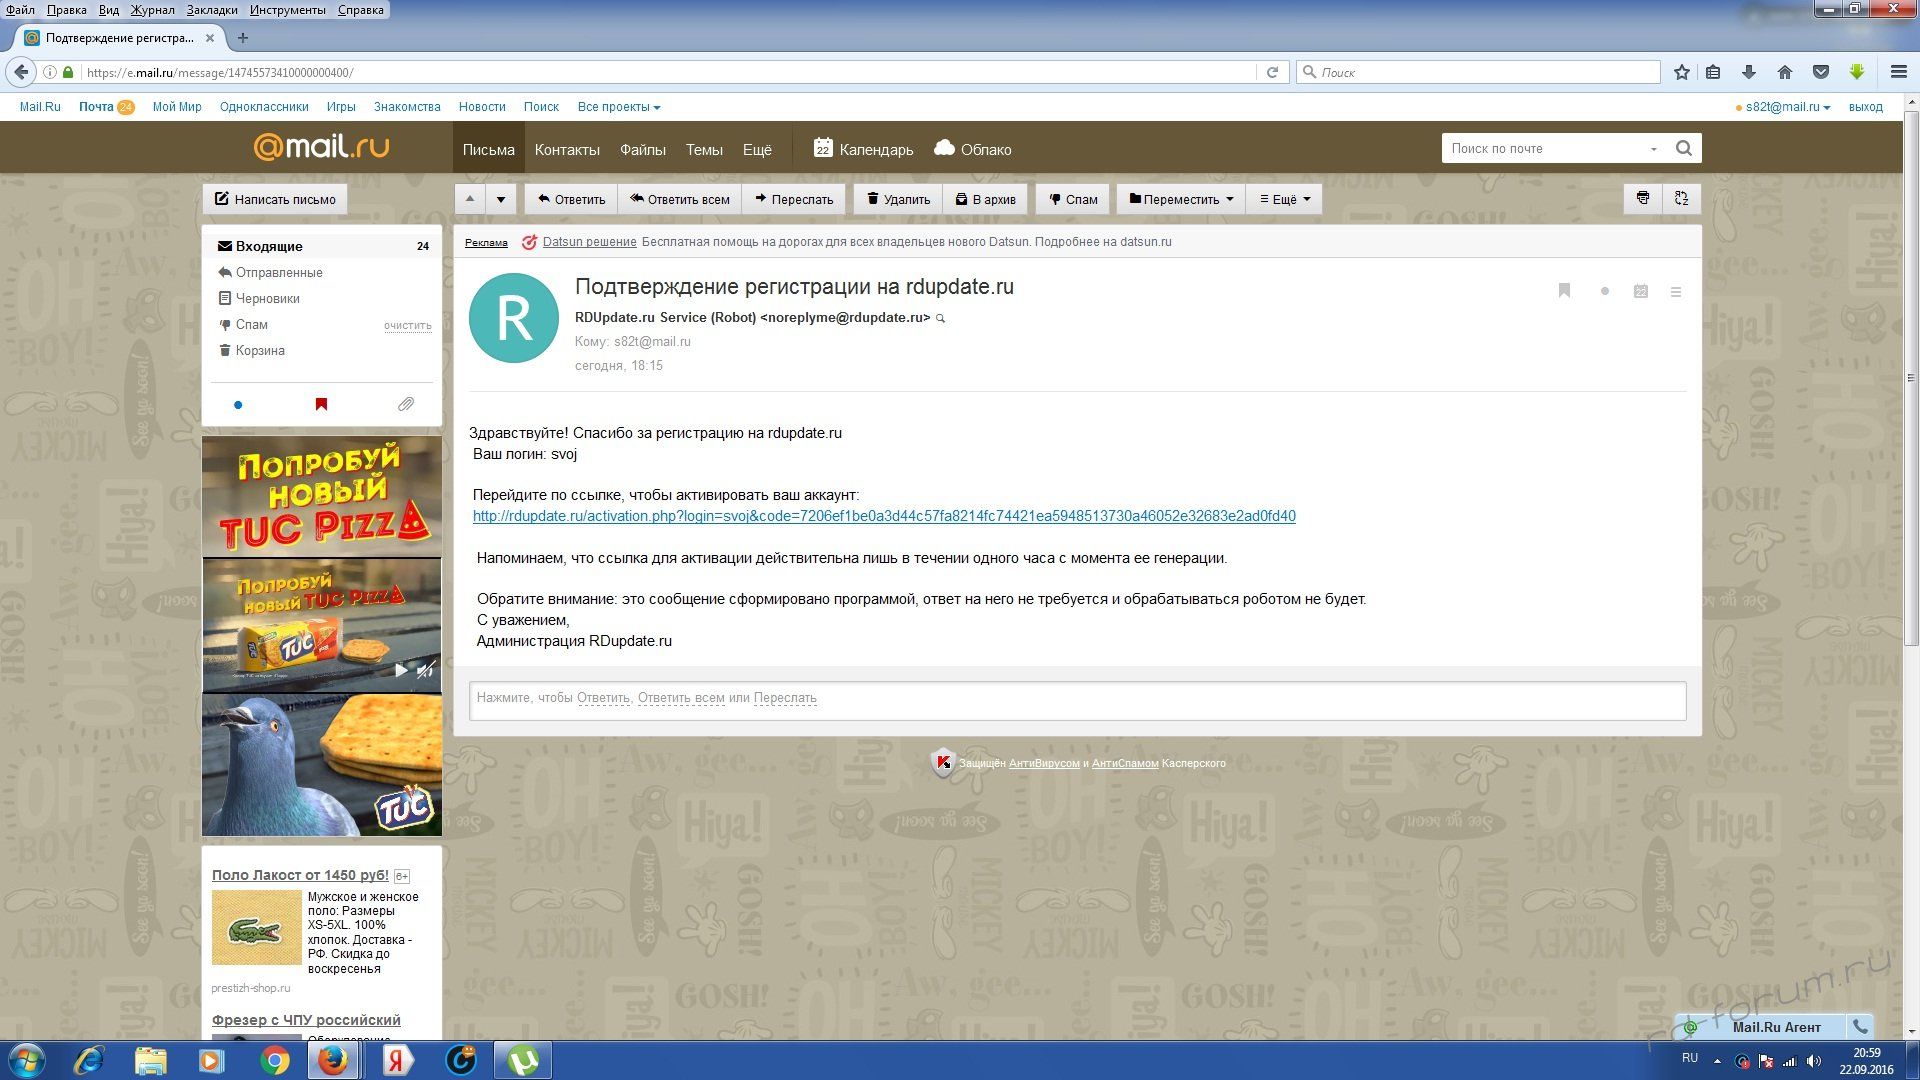This screenshot has height=1080, width=1920.
Task: Open the Журнал menu in Firefox
Action: coord(152,10)
